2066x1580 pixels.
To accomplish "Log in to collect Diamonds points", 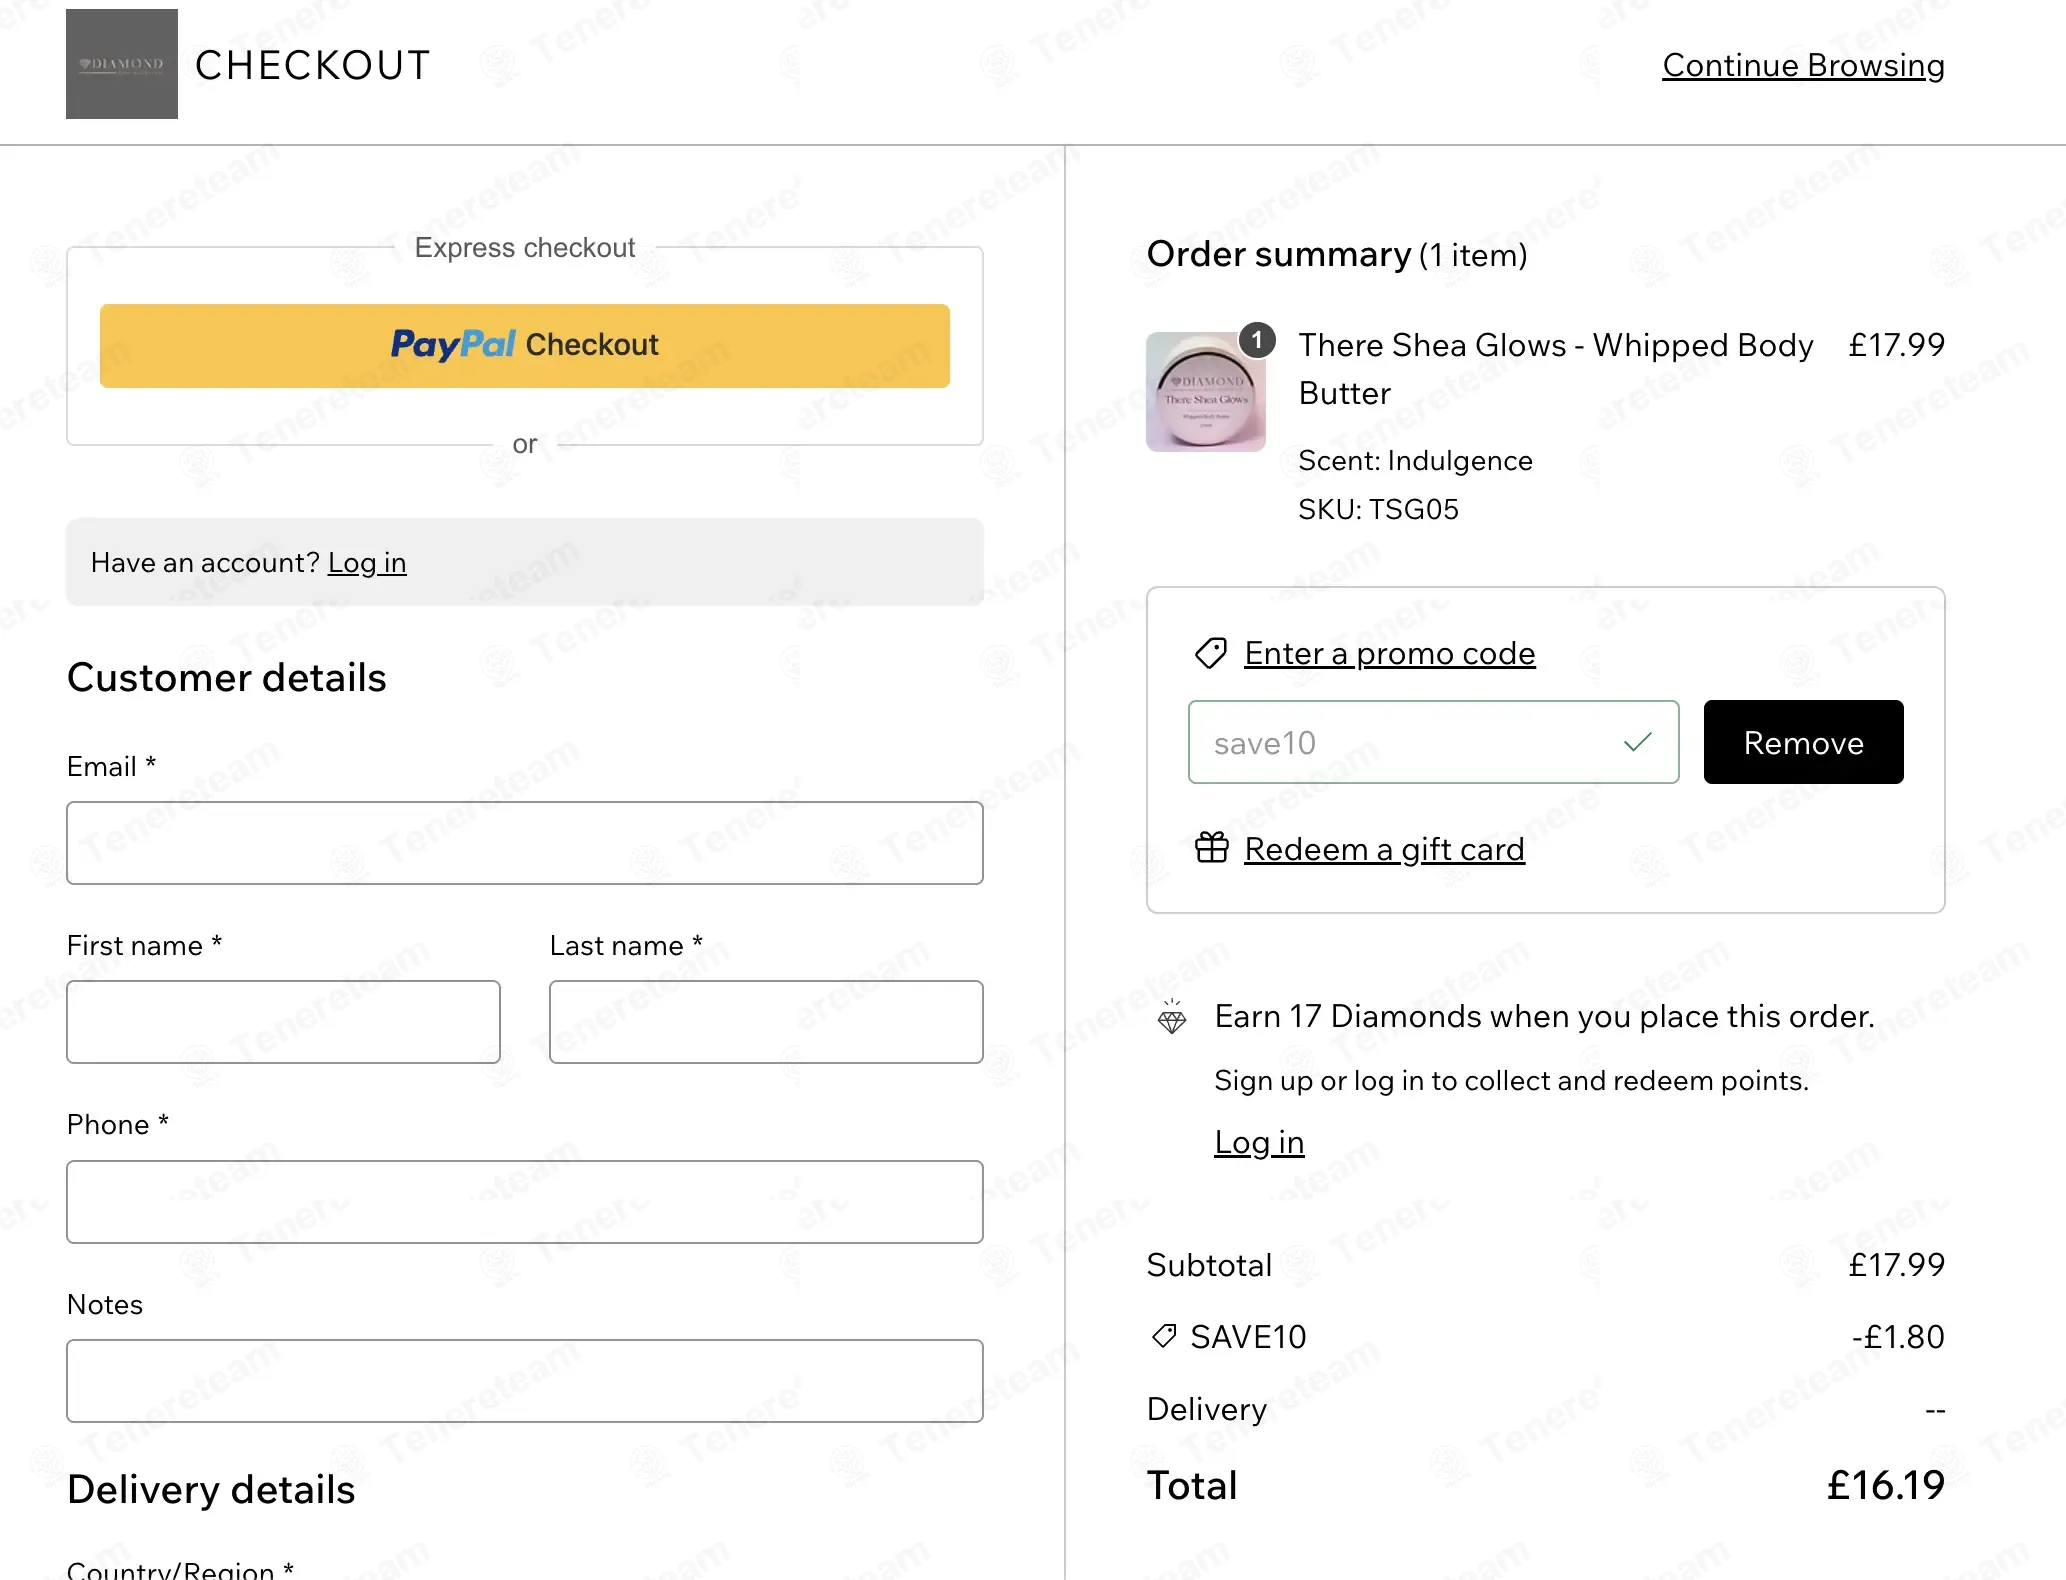I will [1259, 1142].
